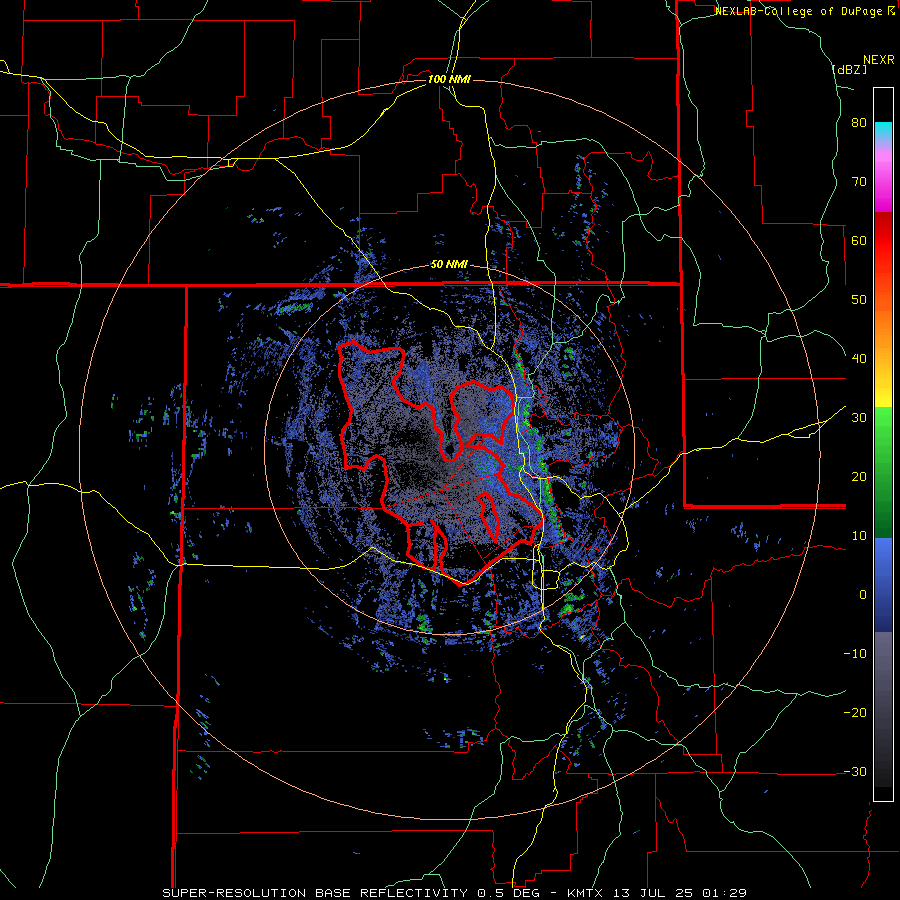Click the 50 NMI range ring label
This screenshot has height=900, width=900.
tap(449, 265)
